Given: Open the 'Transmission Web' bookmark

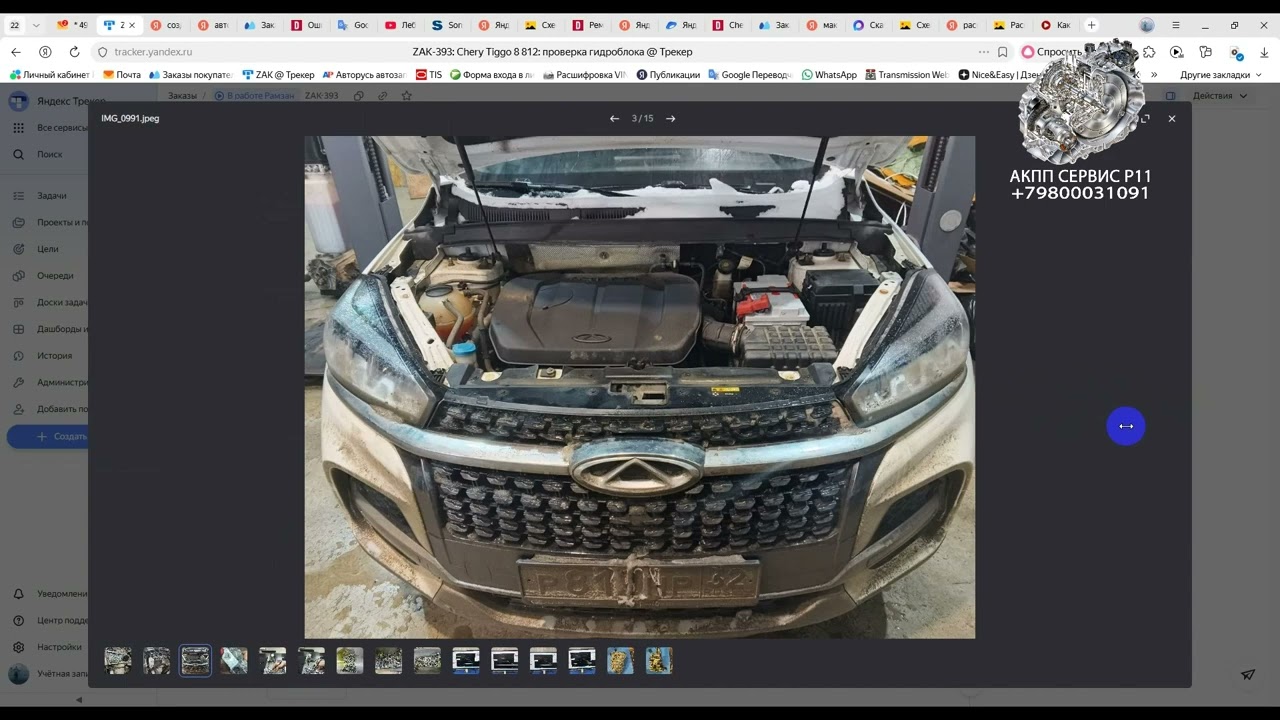Looking at the screenshot, I should pos(907,75).
